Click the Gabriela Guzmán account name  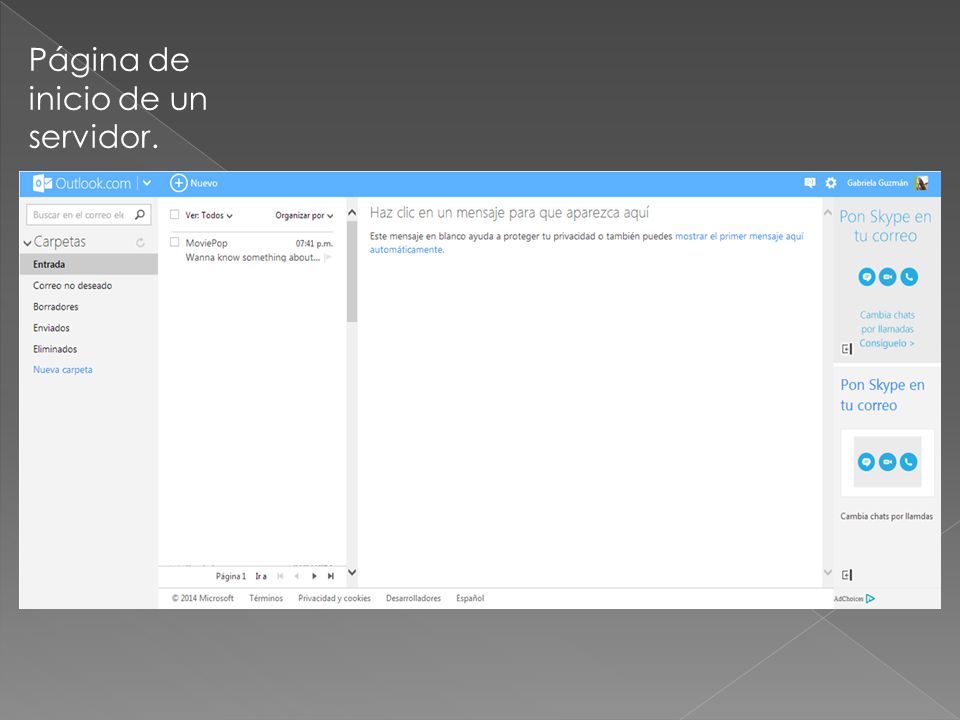click(x=877, y=182)
